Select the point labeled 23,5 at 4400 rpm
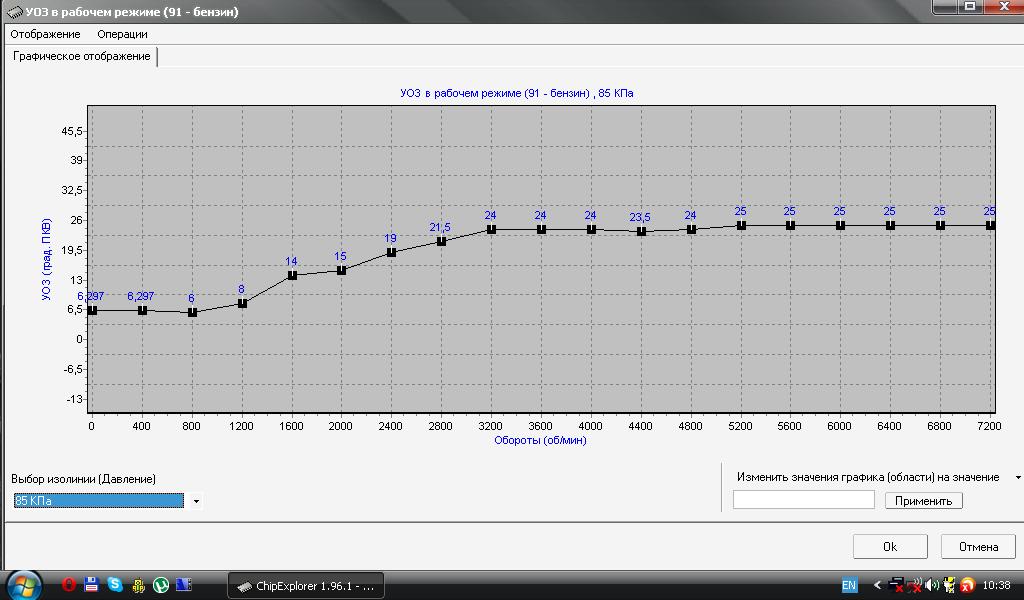Screen dimensions: 1024x600 (641, 232)
